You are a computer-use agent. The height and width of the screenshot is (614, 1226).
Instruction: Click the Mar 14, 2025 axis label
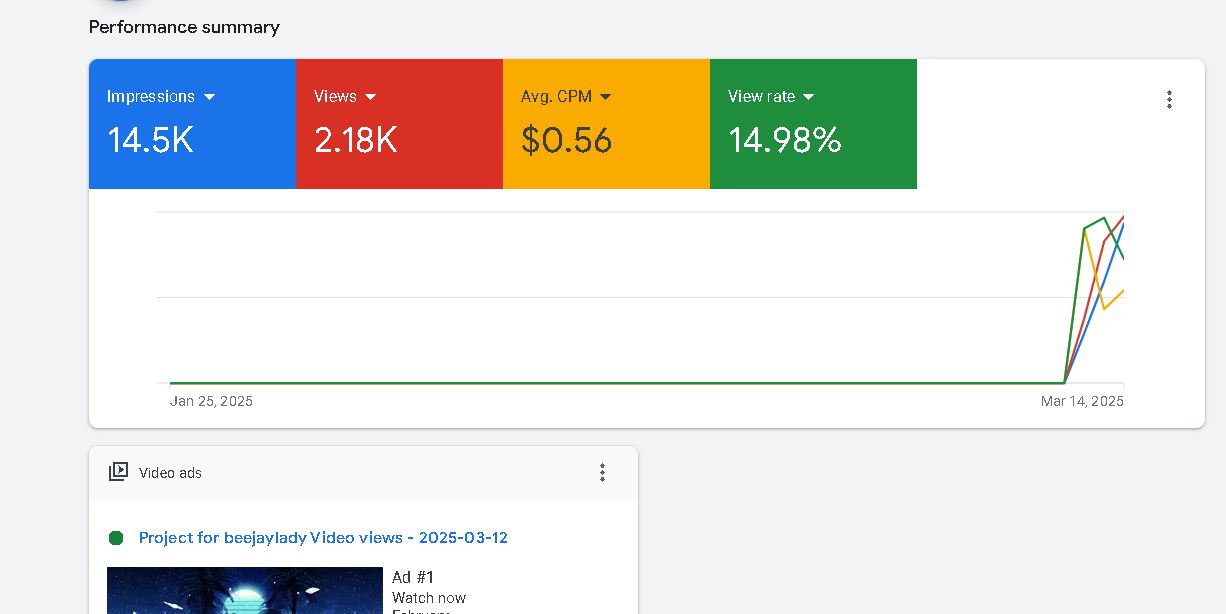1082,401
